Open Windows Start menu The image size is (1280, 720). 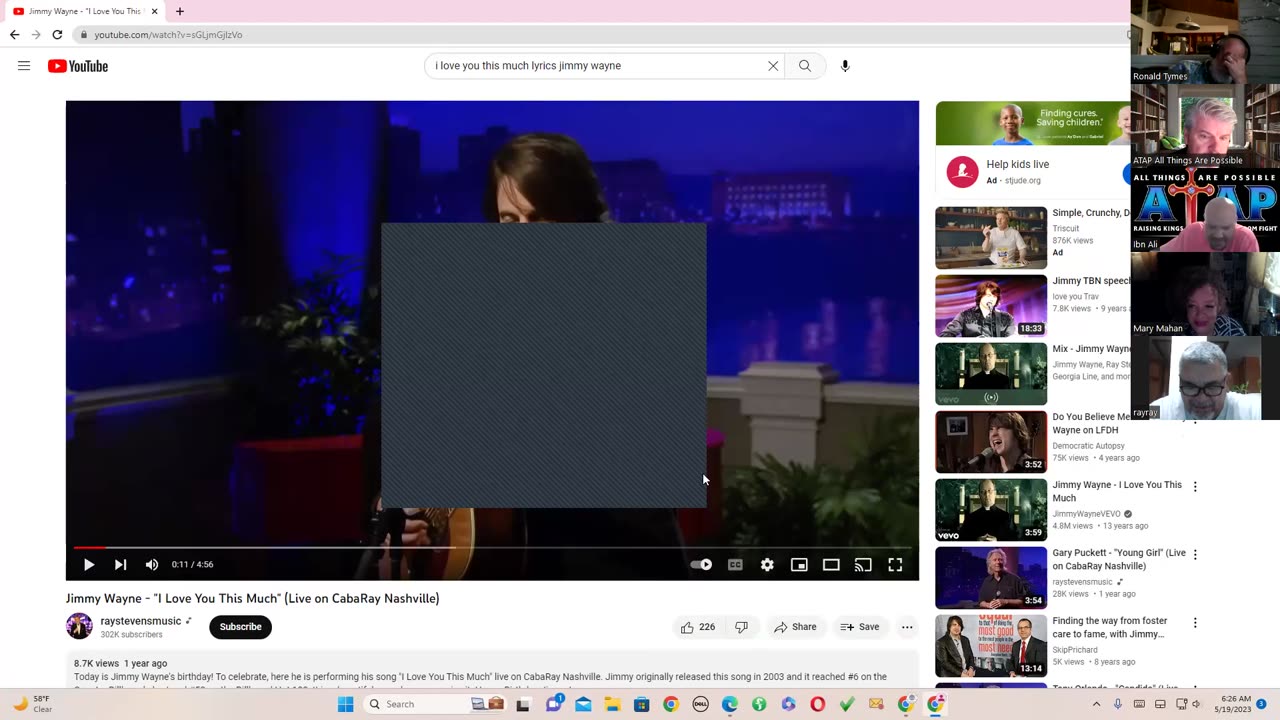click(345, 704)
